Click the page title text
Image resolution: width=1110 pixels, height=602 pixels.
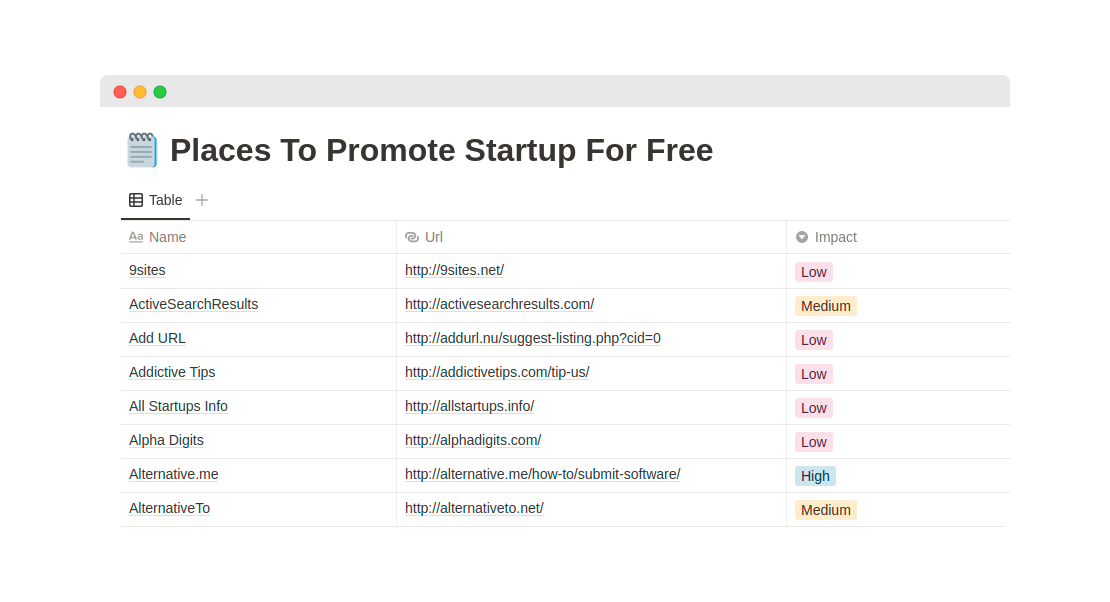[442, 150]
